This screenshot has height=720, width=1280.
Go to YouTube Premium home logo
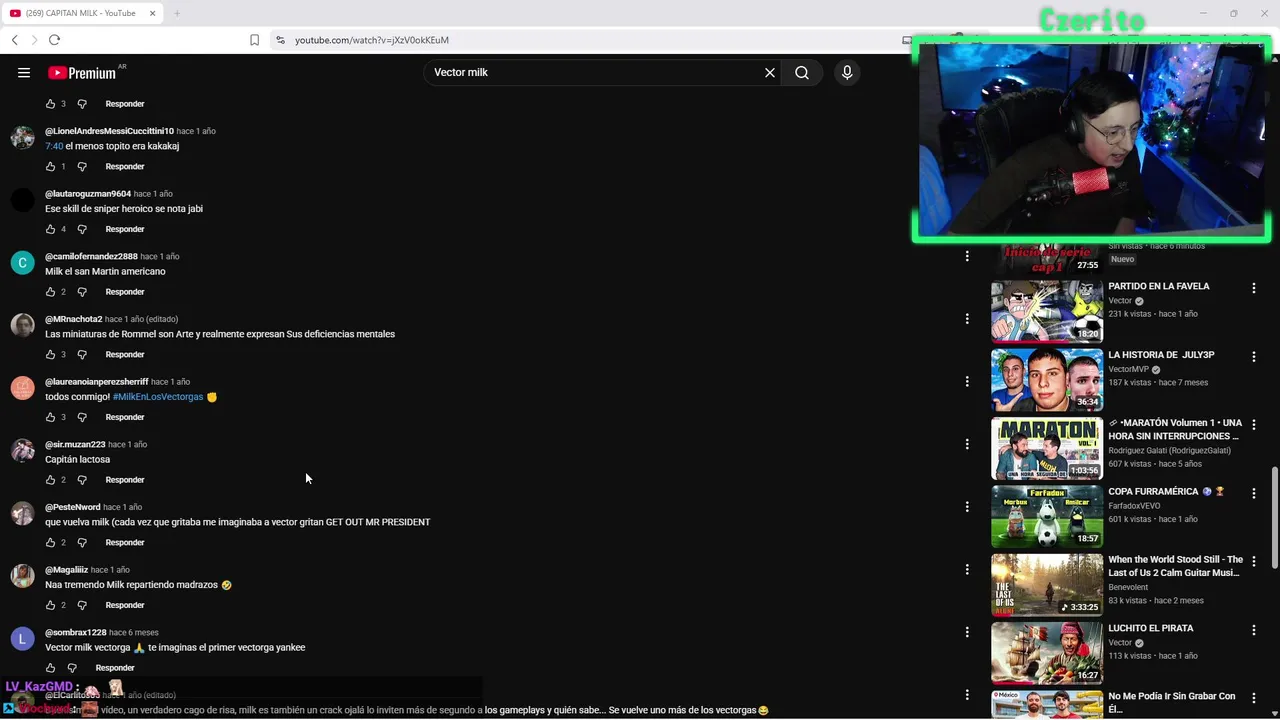click(82, 72)
